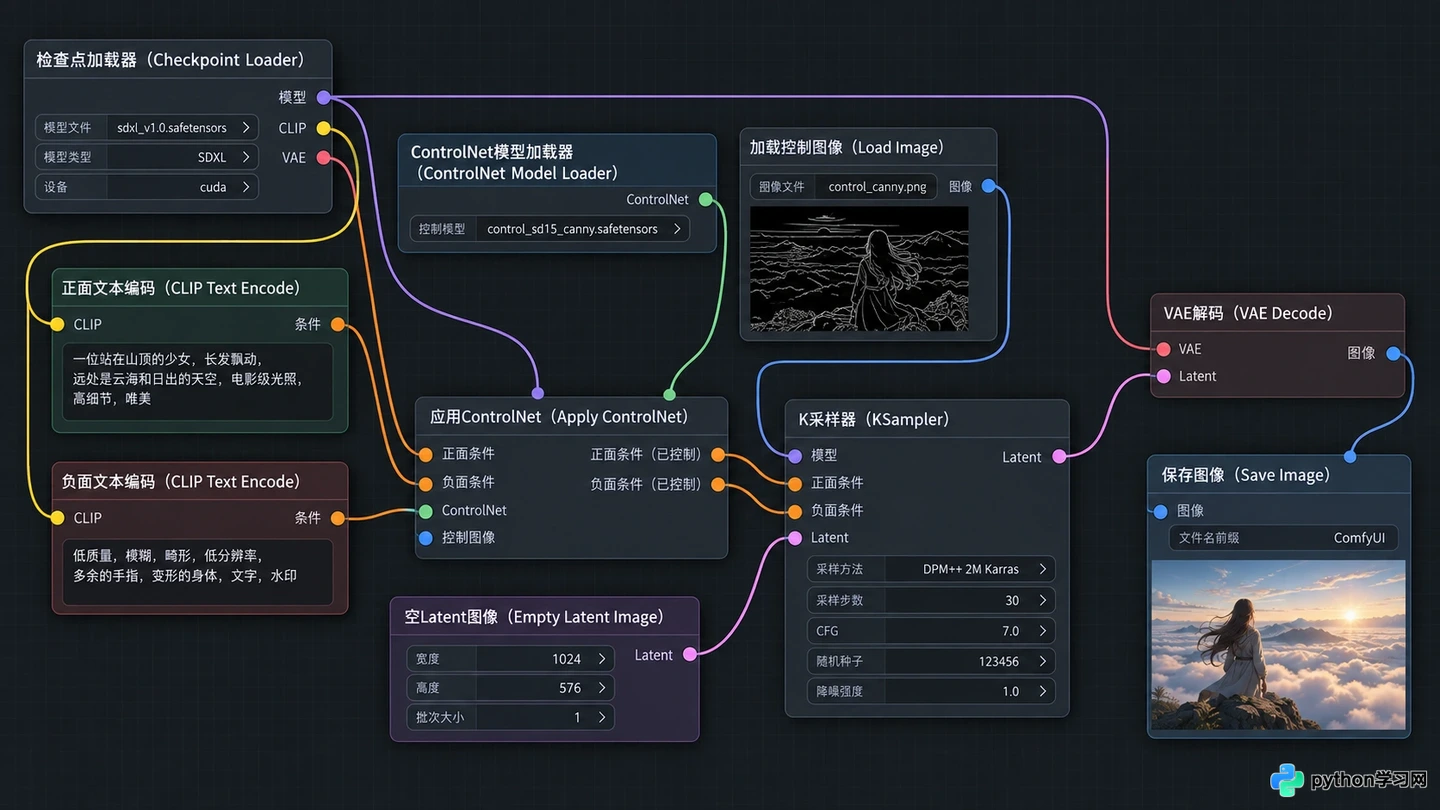The width and height of the screenshot is (1440, 810).
Task: Click the 批次大小 1 field
Action: click(510, 717)
